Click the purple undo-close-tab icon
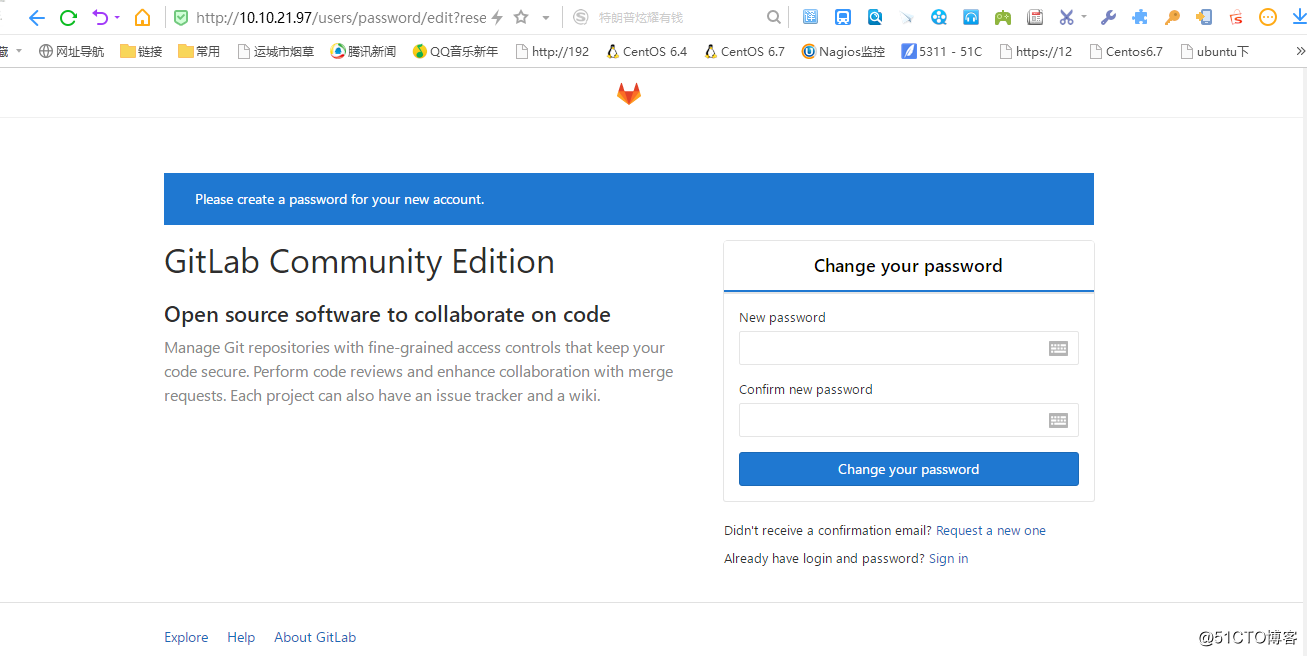Image resolution: width=1307 pixels, height=656 pixels. [100, 17]
